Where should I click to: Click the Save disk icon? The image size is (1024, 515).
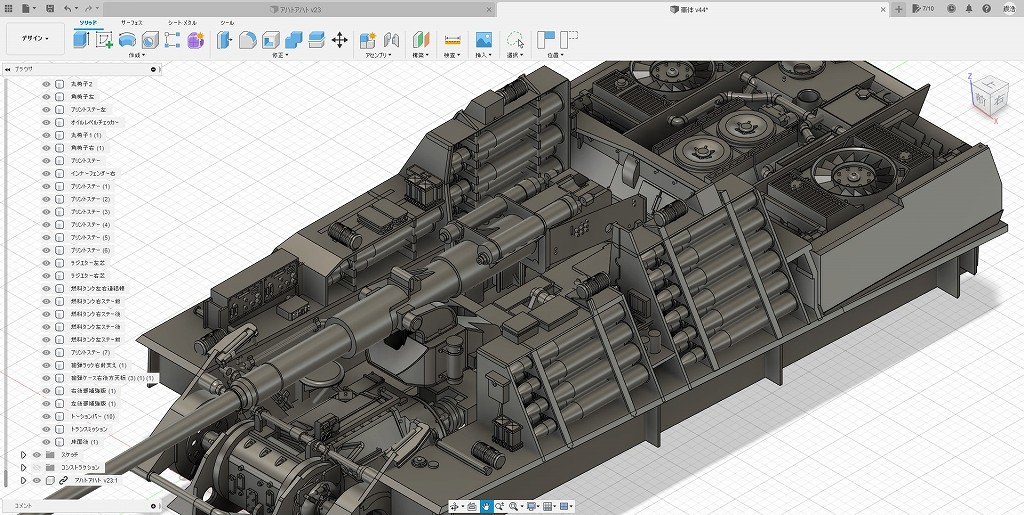[x=49, y=8]
